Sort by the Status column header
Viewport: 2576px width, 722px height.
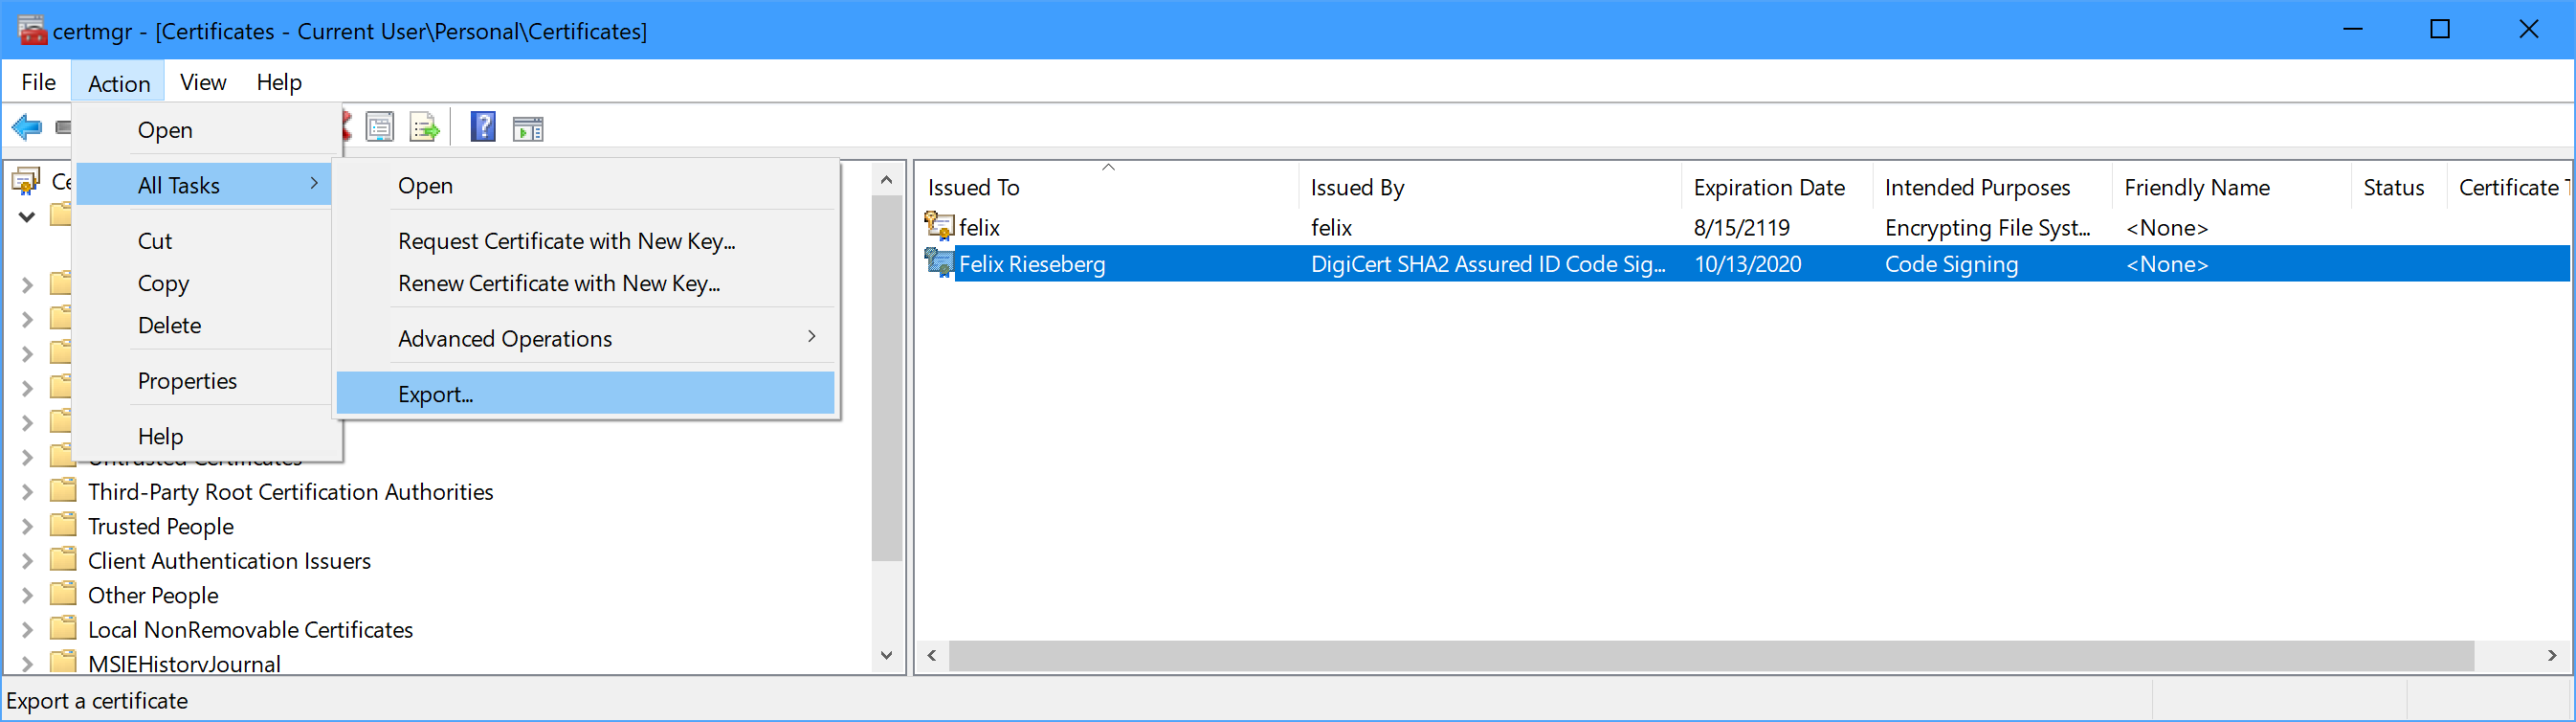pos(2398,187)
